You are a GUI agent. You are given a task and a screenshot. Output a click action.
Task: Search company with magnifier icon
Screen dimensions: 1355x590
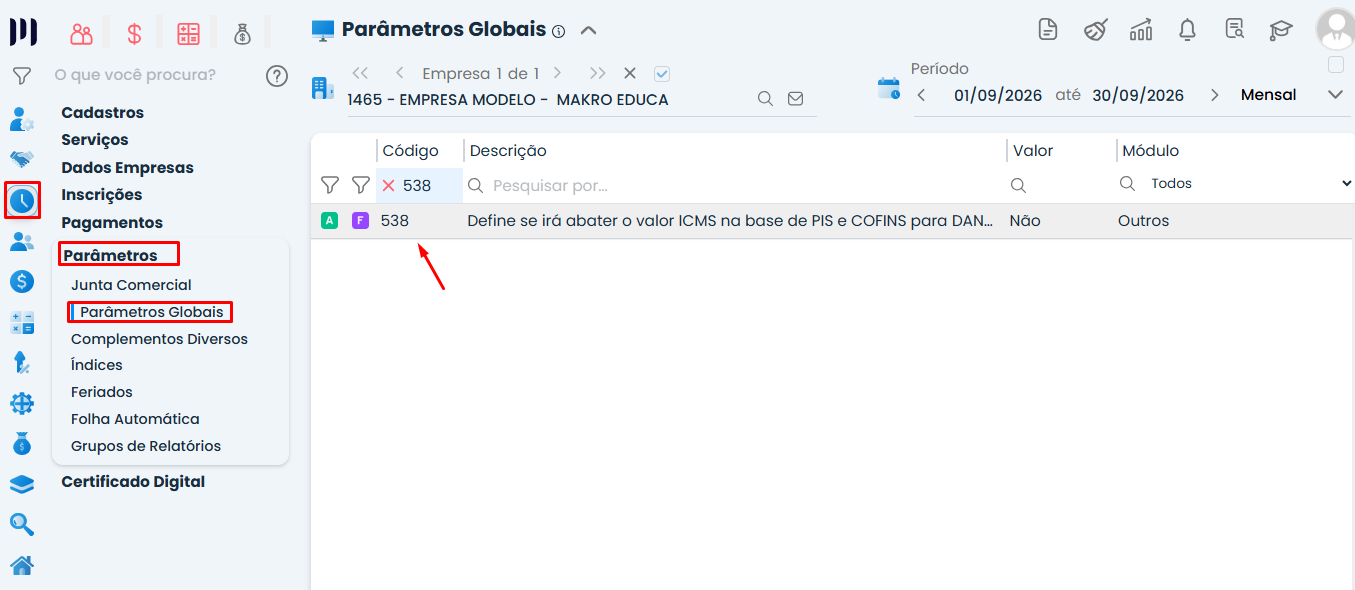pyautogui.click(x=765, y=99)
